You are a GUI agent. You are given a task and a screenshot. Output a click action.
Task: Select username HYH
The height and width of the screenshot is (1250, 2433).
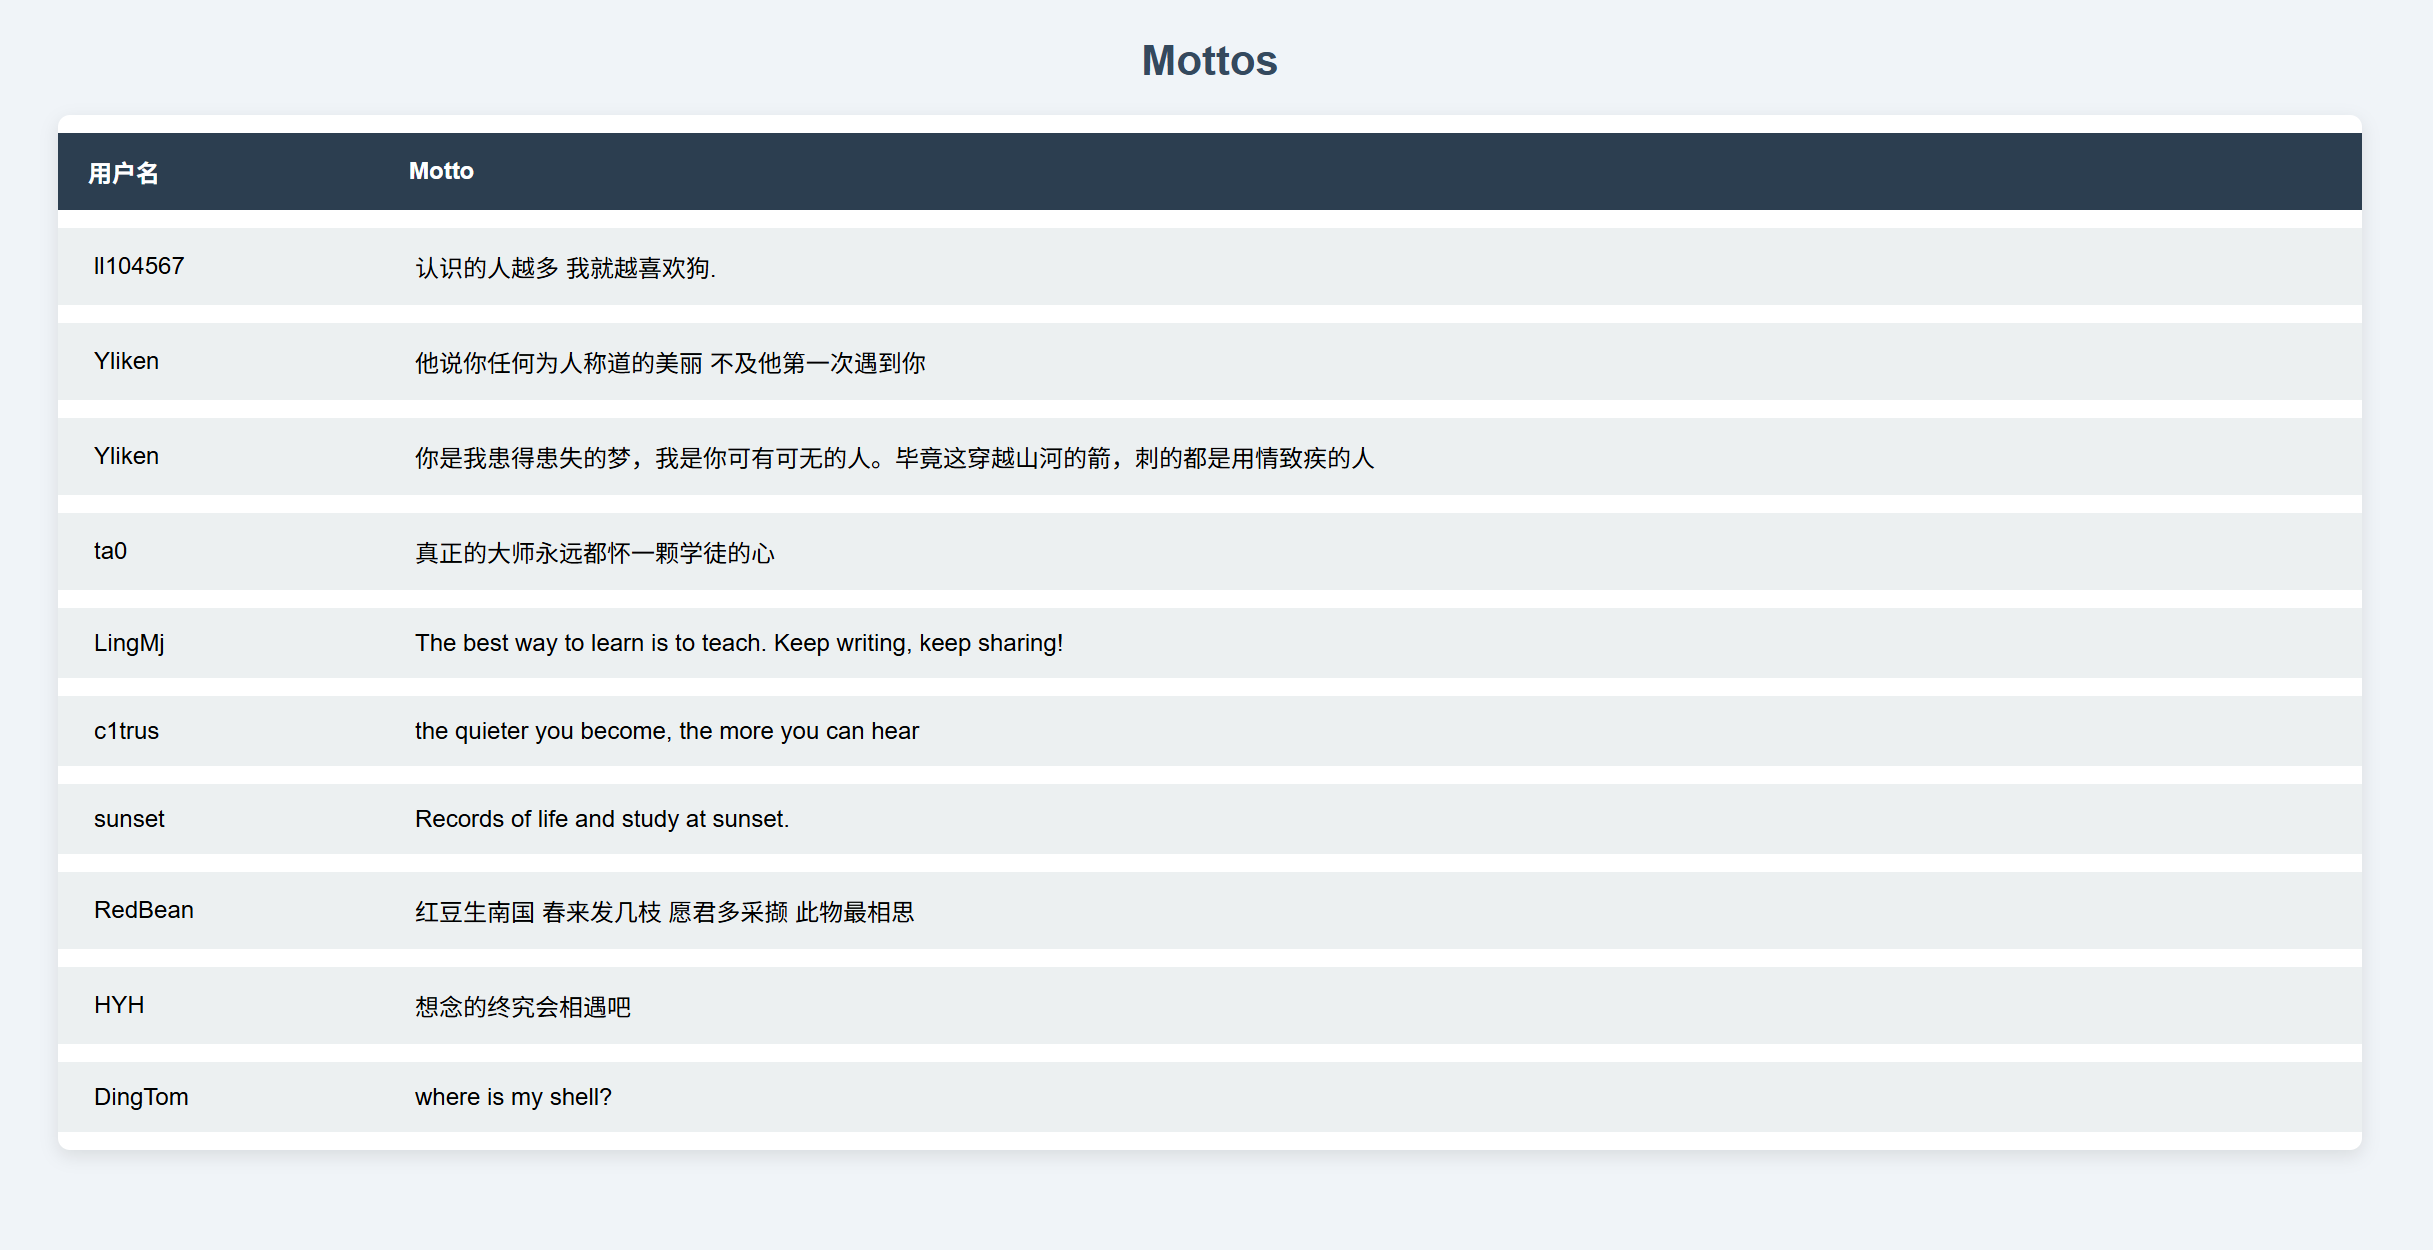pyautogui.click(x=119, y=1005)
